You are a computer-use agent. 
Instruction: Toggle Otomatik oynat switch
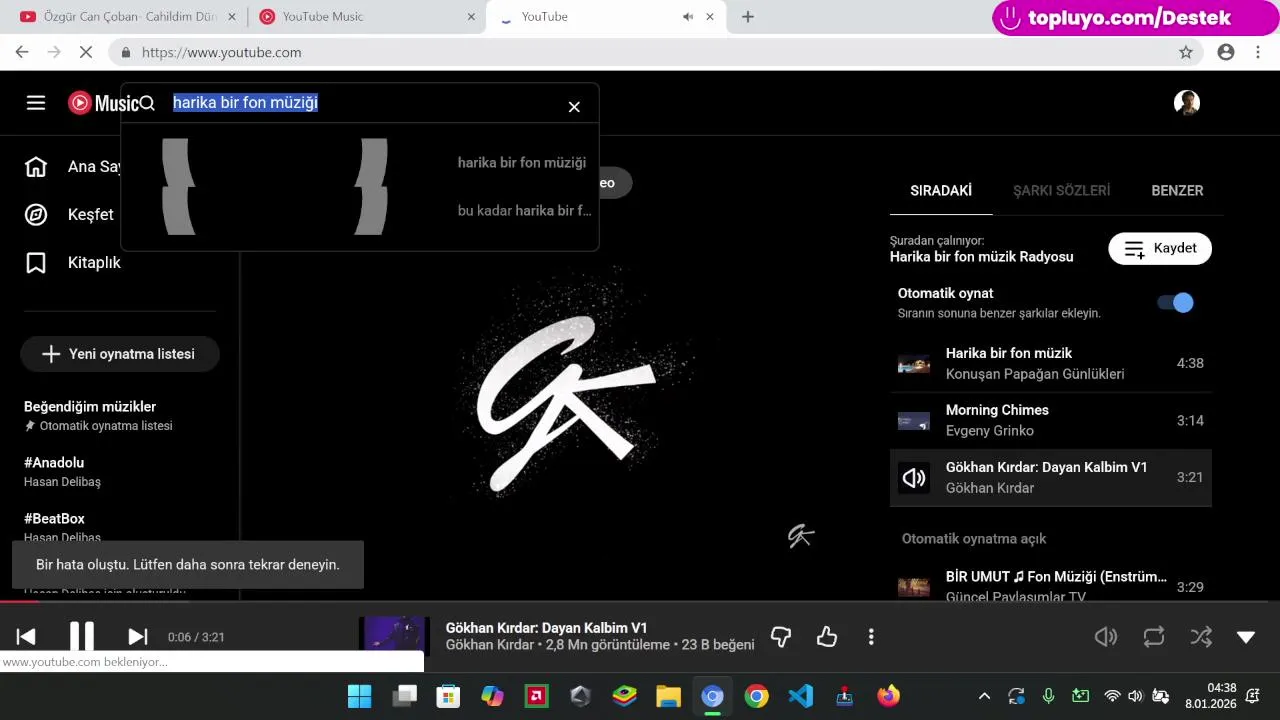(x=1176, y=302)
